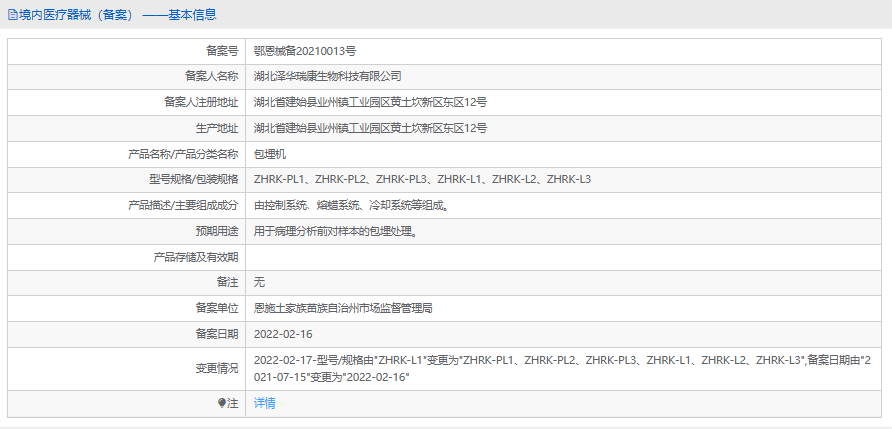
Task: Select the product name 包埋机
Action: pyautogui.click(x=270, y=154)
